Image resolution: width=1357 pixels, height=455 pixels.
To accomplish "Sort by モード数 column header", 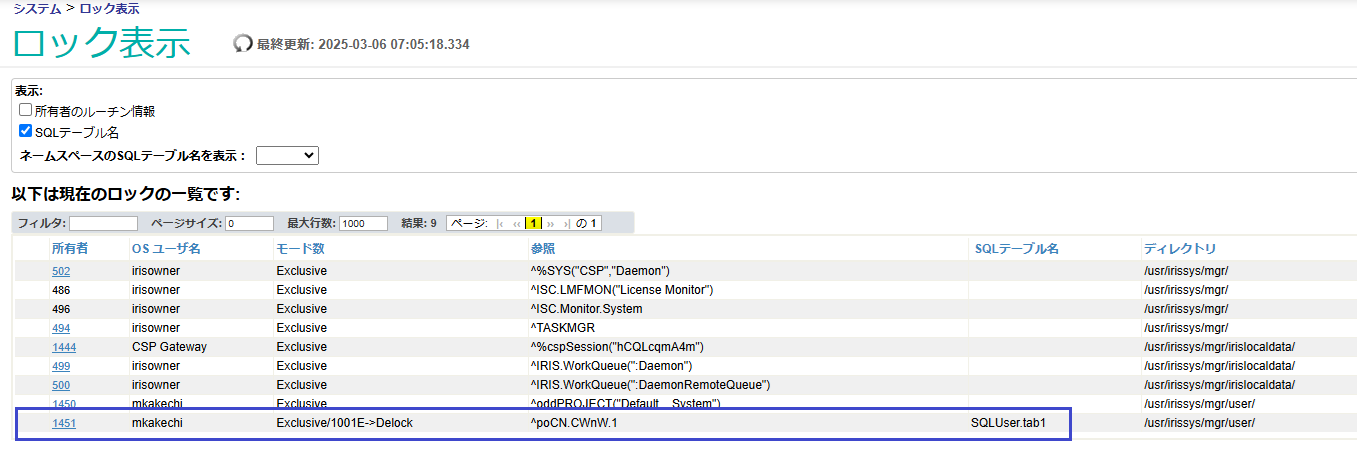I will 300,248.
